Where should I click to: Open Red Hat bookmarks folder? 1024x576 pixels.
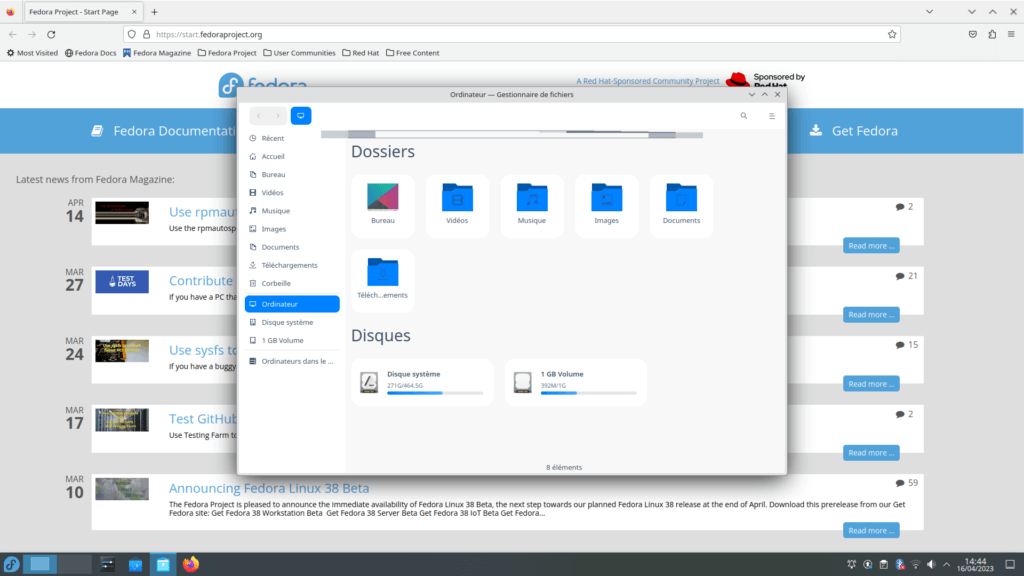pos(360,53)
